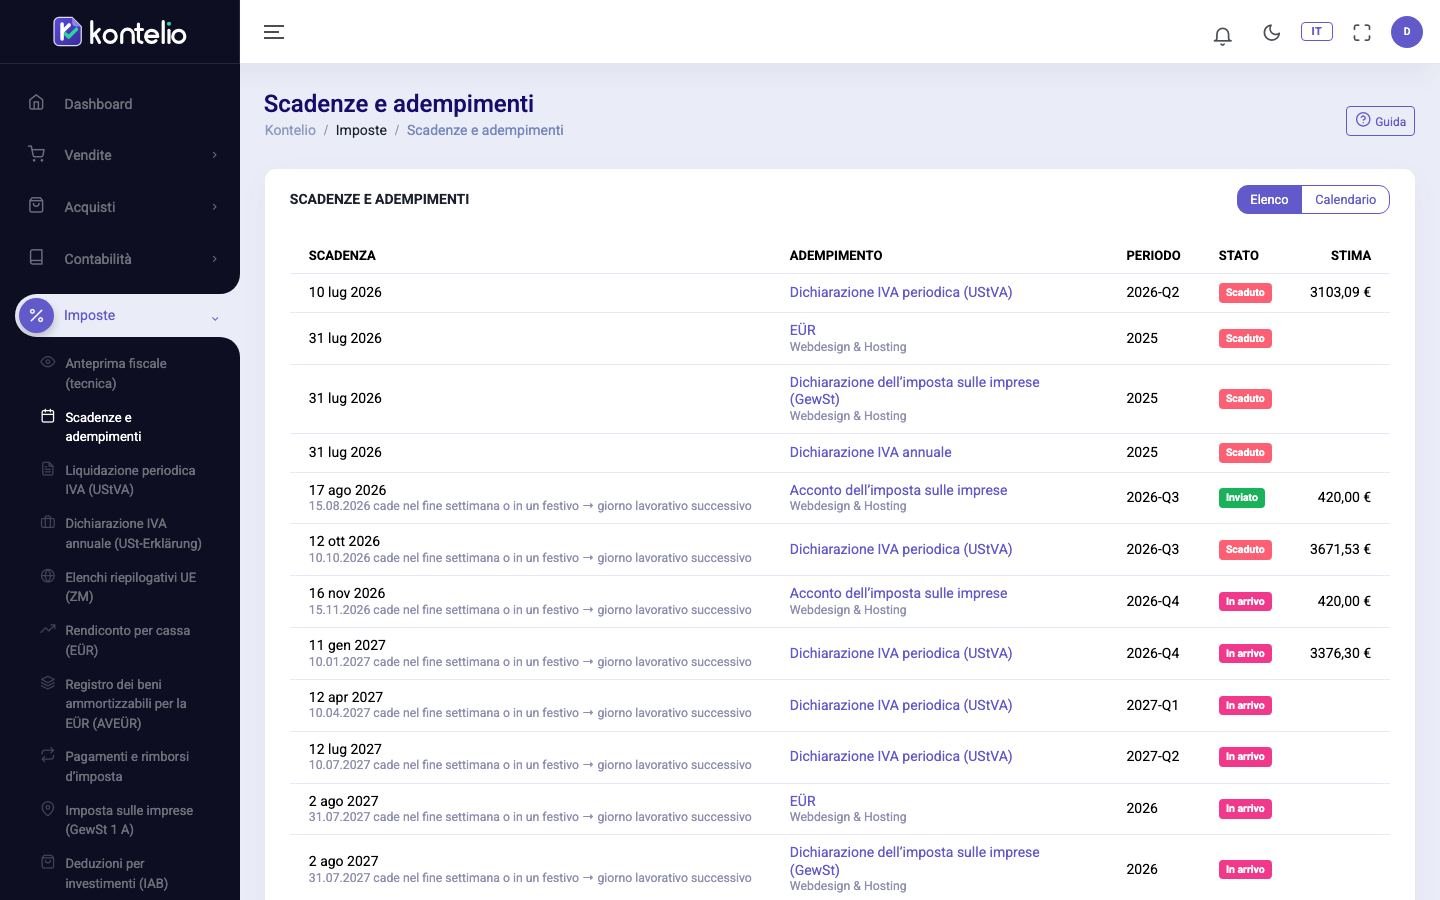
Task: Open the Dichiarazione IVA annuale link
Action: [870, 452]
